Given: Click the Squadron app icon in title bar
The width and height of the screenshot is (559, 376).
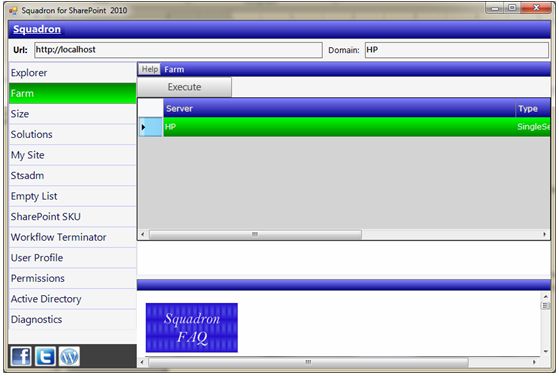Looking at the screenshot, I should (14, 11).
